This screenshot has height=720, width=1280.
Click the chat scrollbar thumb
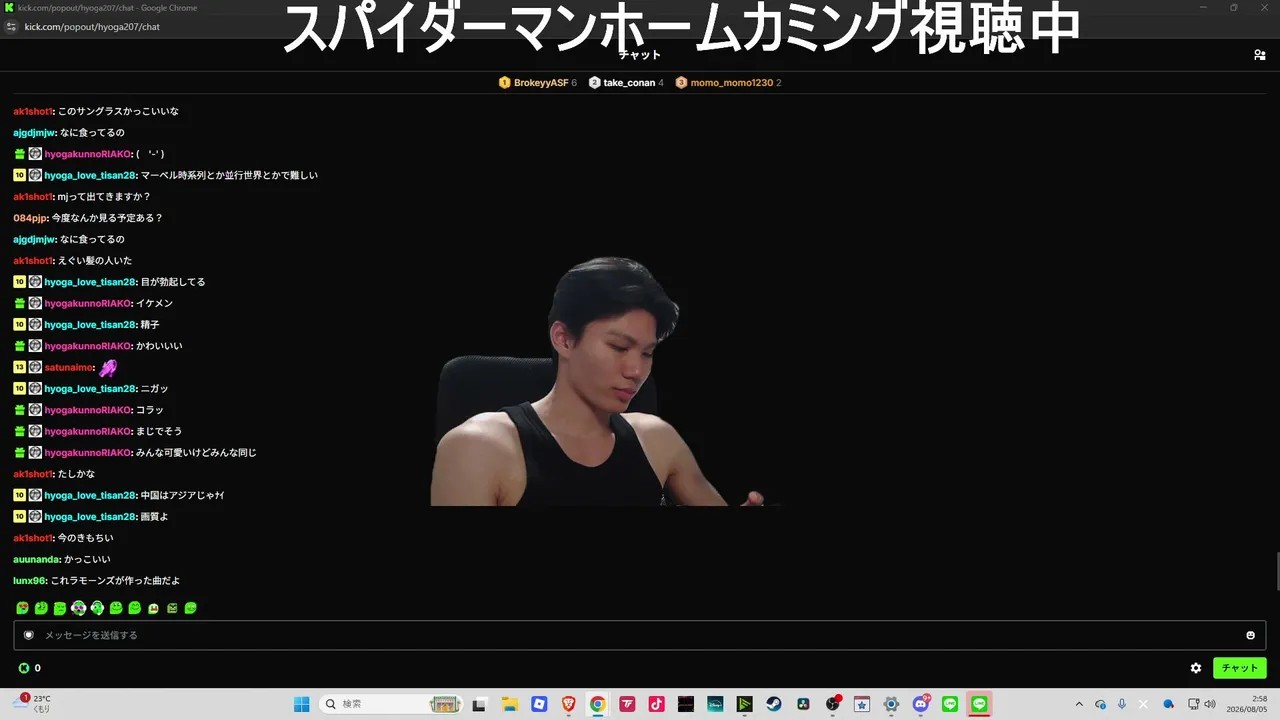1276,572
